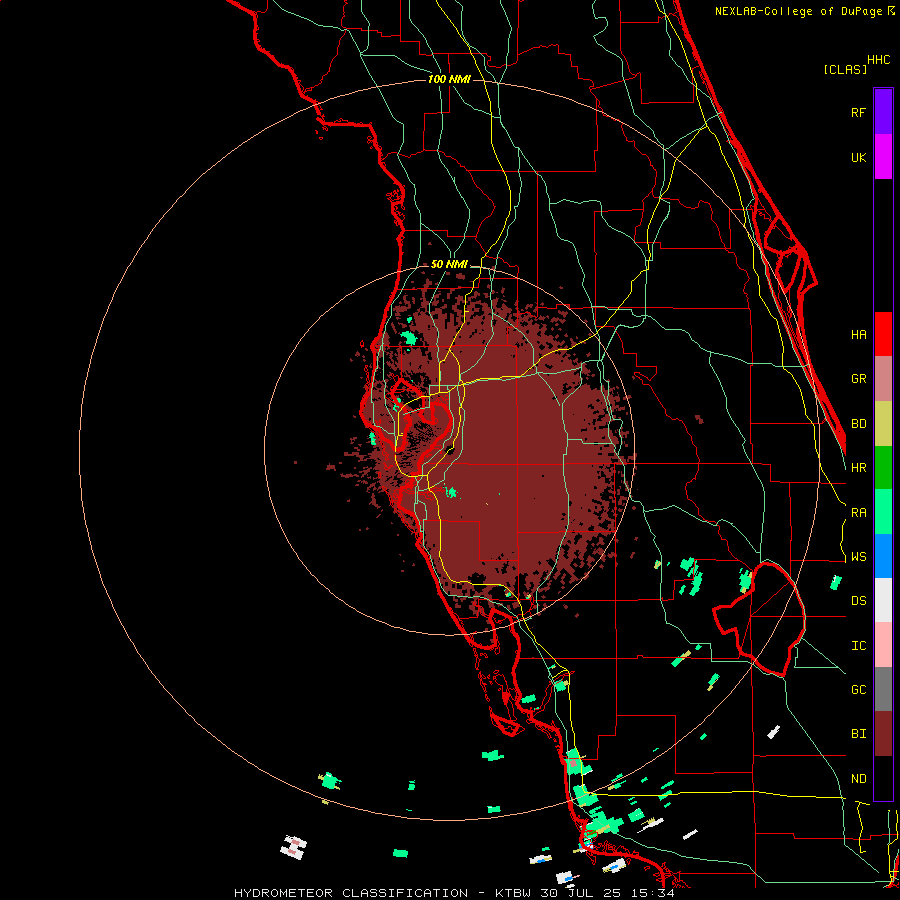Click the magenta UK legend color swatch
This screenshot has height=900, width=900.
[883, 157]
